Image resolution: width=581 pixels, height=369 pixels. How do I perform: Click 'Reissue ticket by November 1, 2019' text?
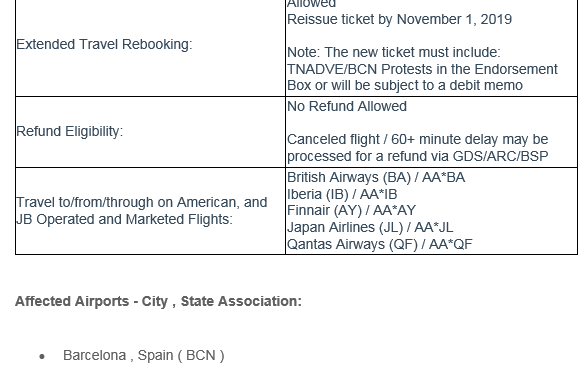tap(399, 19)
